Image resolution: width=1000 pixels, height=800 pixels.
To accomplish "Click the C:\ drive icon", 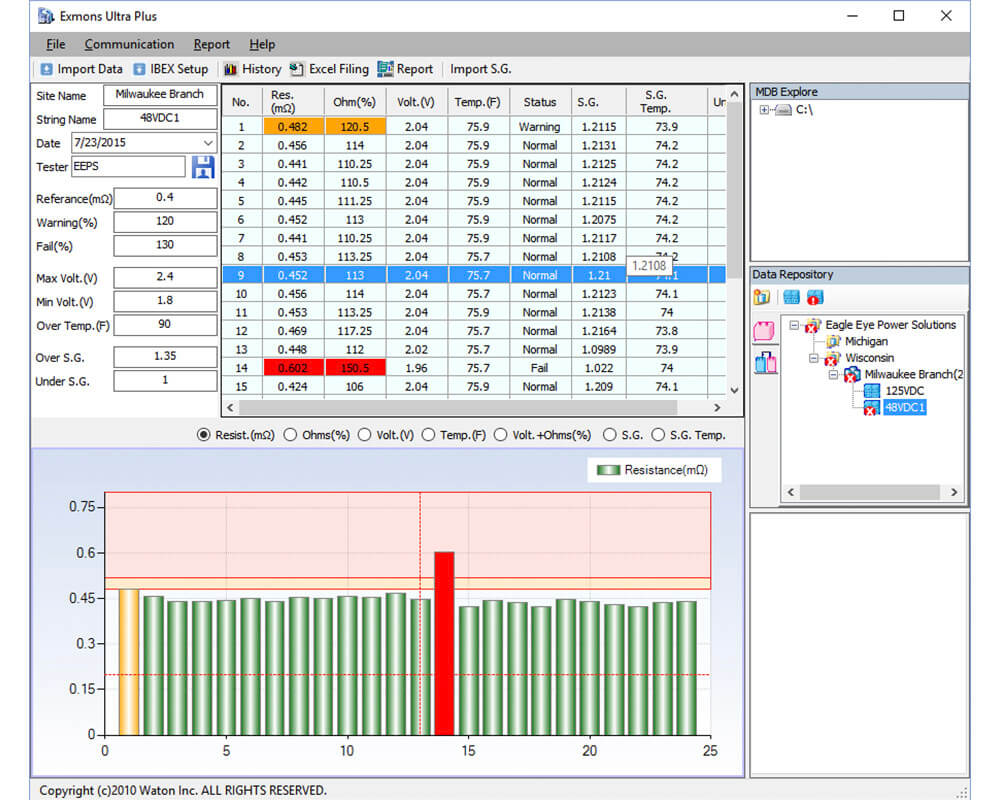I will [x=784, y=110].
